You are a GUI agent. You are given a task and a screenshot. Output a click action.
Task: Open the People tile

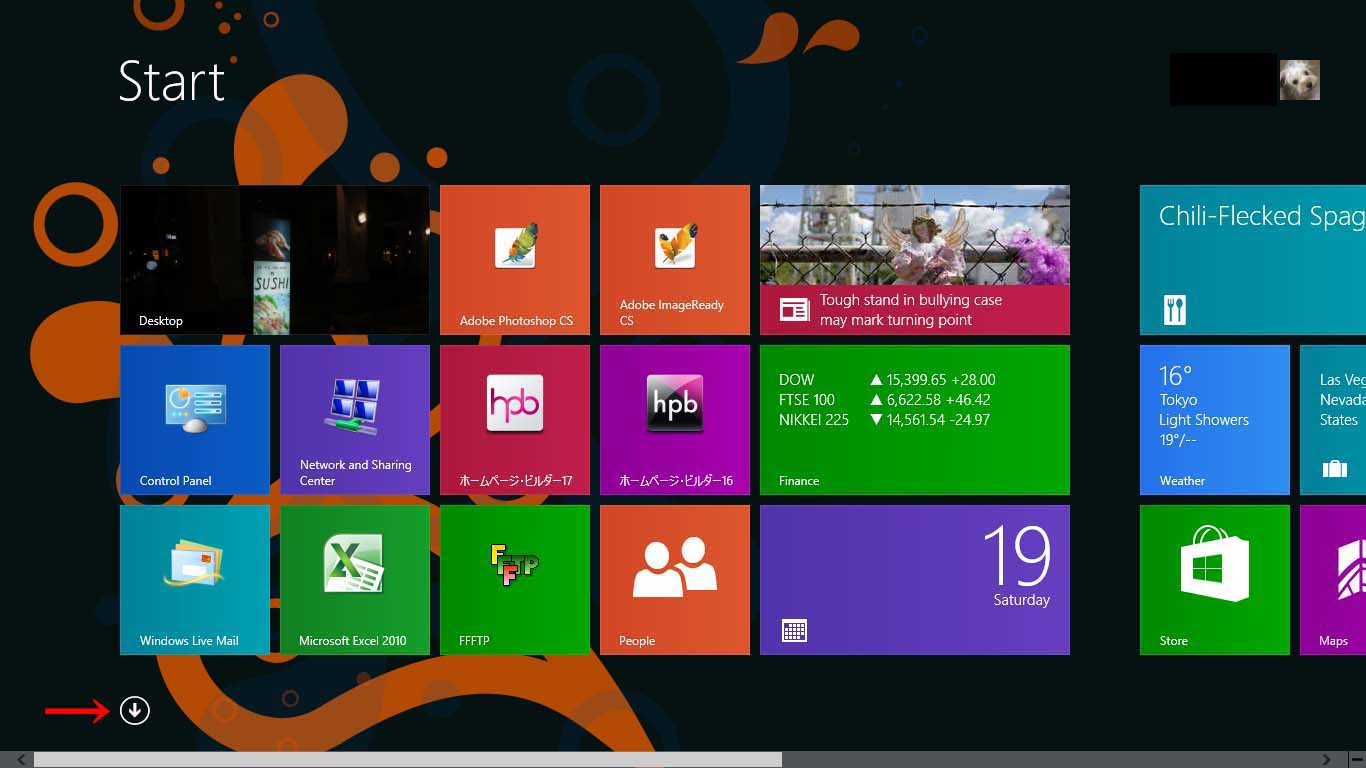pos(675,580)
